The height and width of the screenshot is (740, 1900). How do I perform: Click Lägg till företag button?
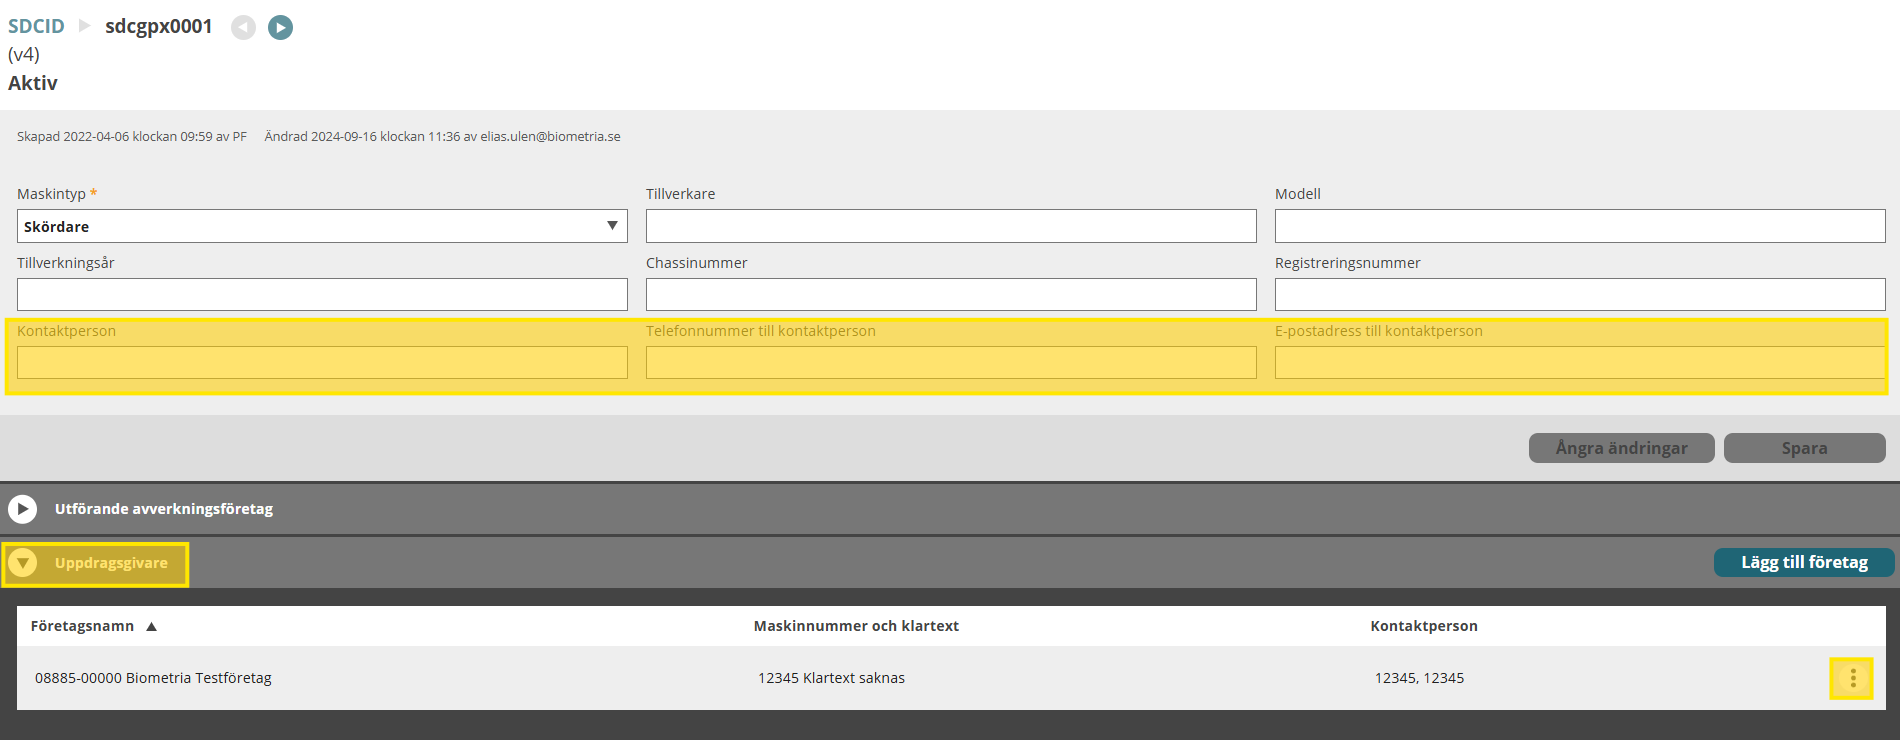click(1804, 562)
